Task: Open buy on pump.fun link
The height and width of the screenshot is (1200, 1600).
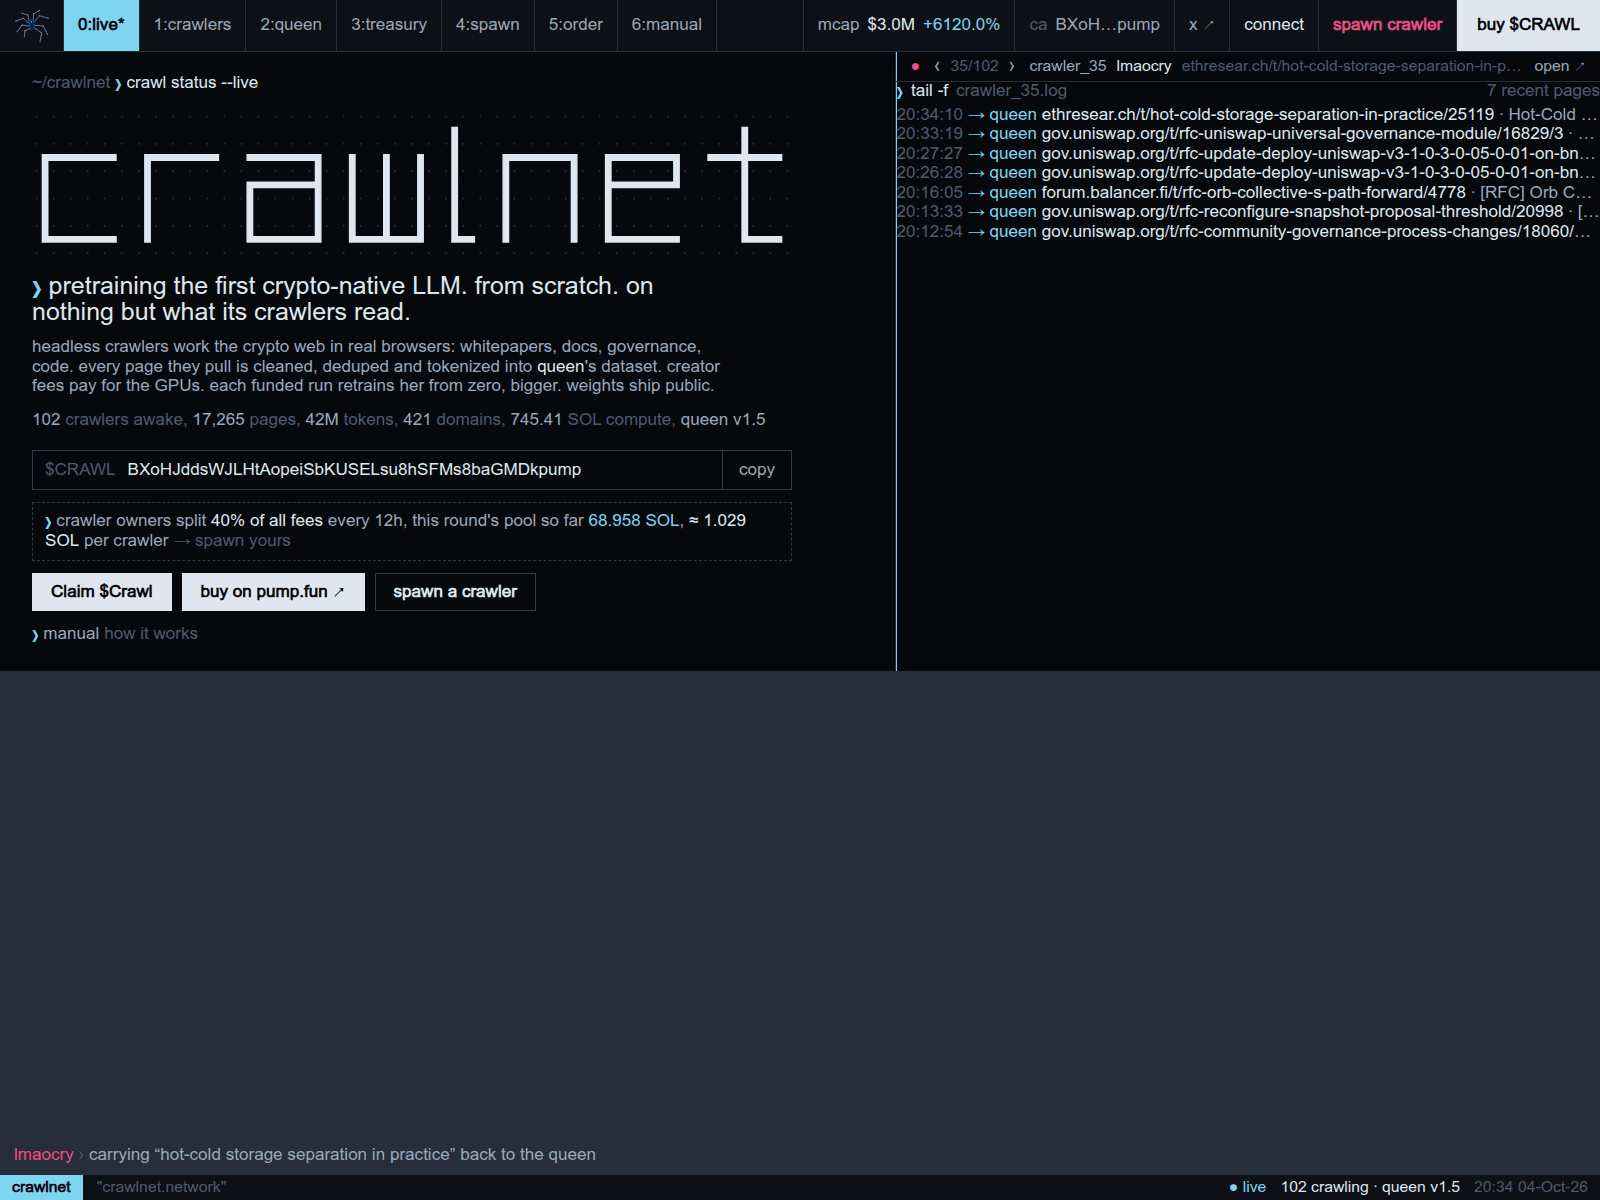Action: [x=273, y=592]
